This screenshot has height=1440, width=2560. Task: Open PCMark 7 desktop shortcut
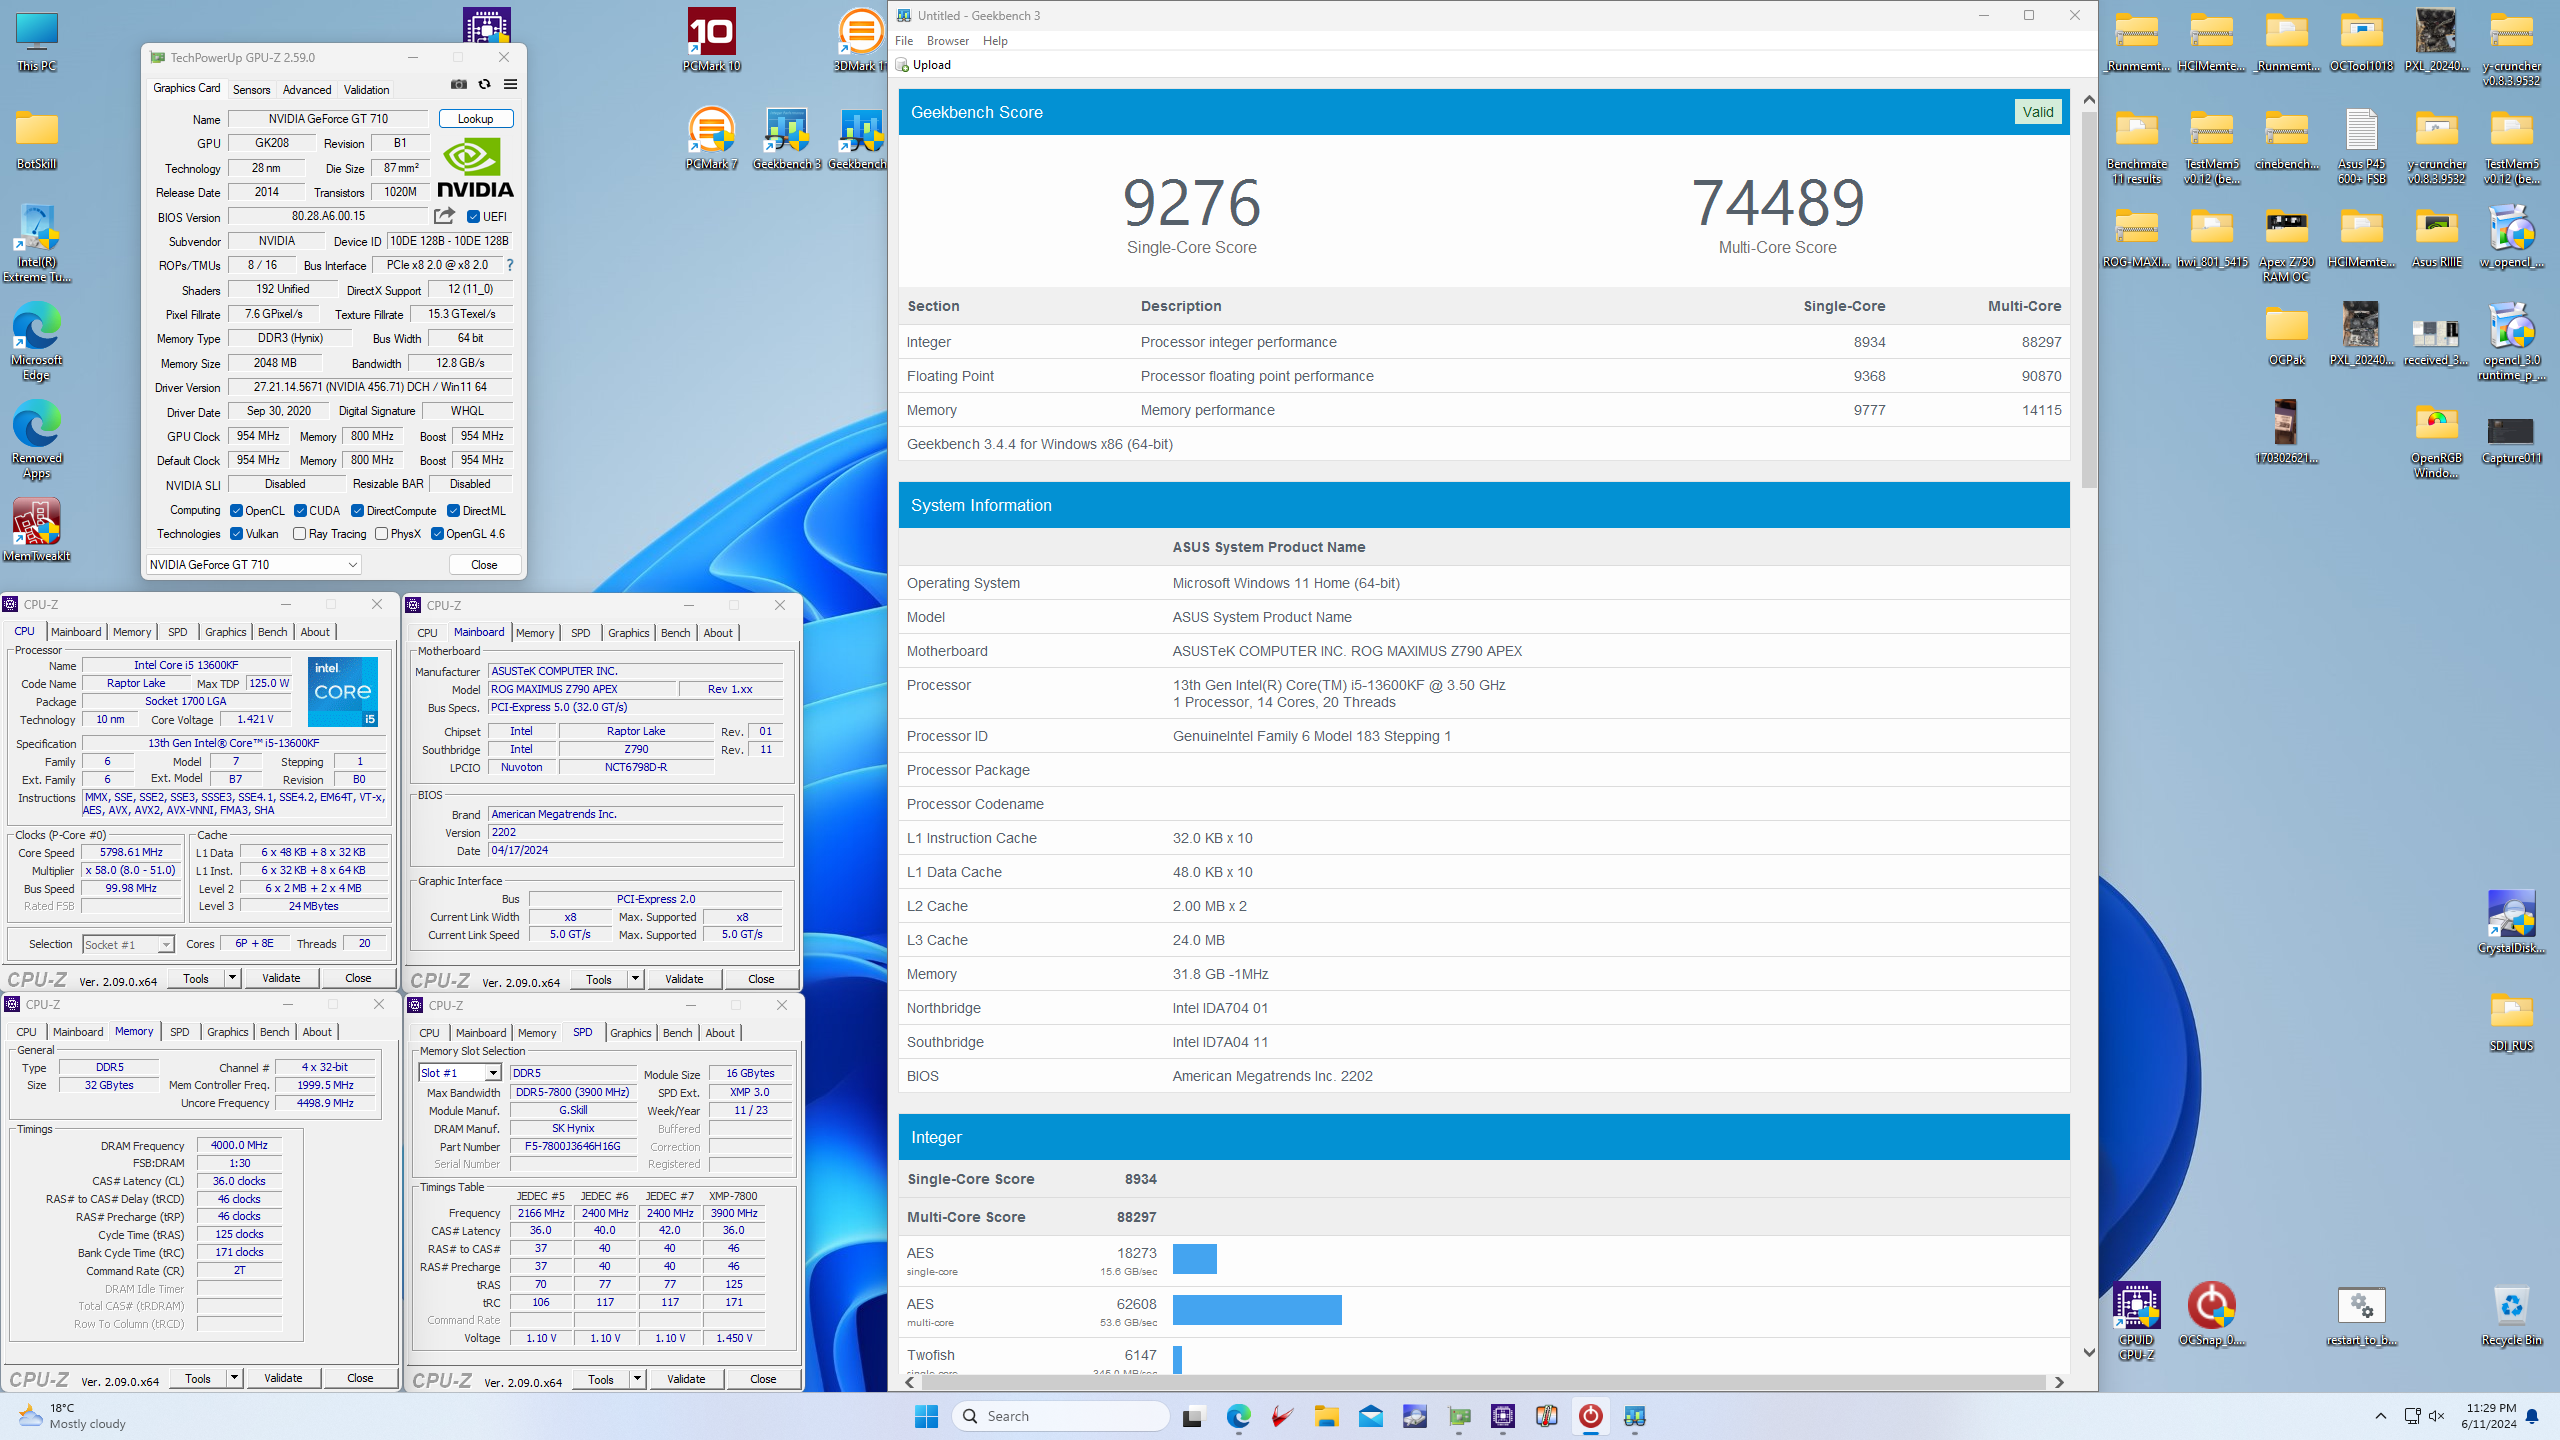[711, 138]
